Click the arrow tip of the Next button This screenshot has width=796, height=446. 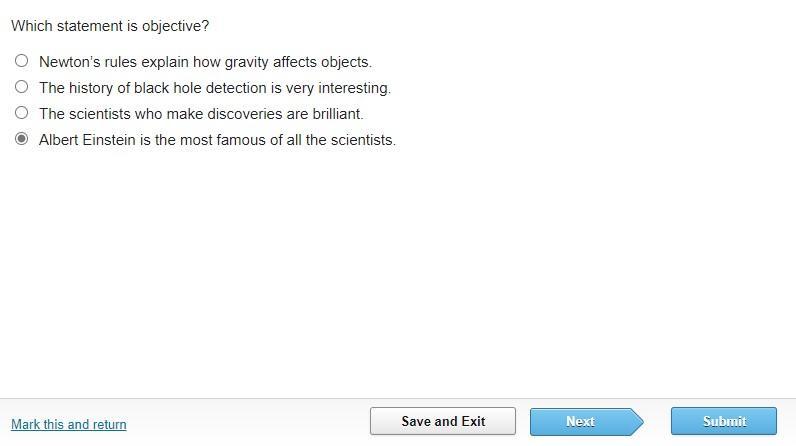(636, 421)
